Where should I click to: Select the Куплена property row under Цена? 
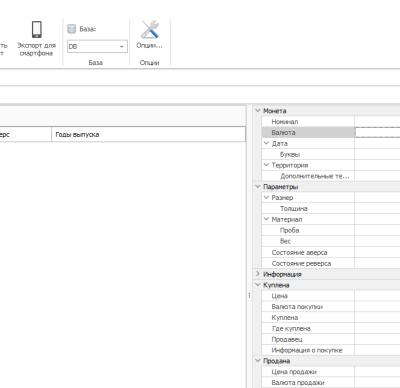pos(331,317)
